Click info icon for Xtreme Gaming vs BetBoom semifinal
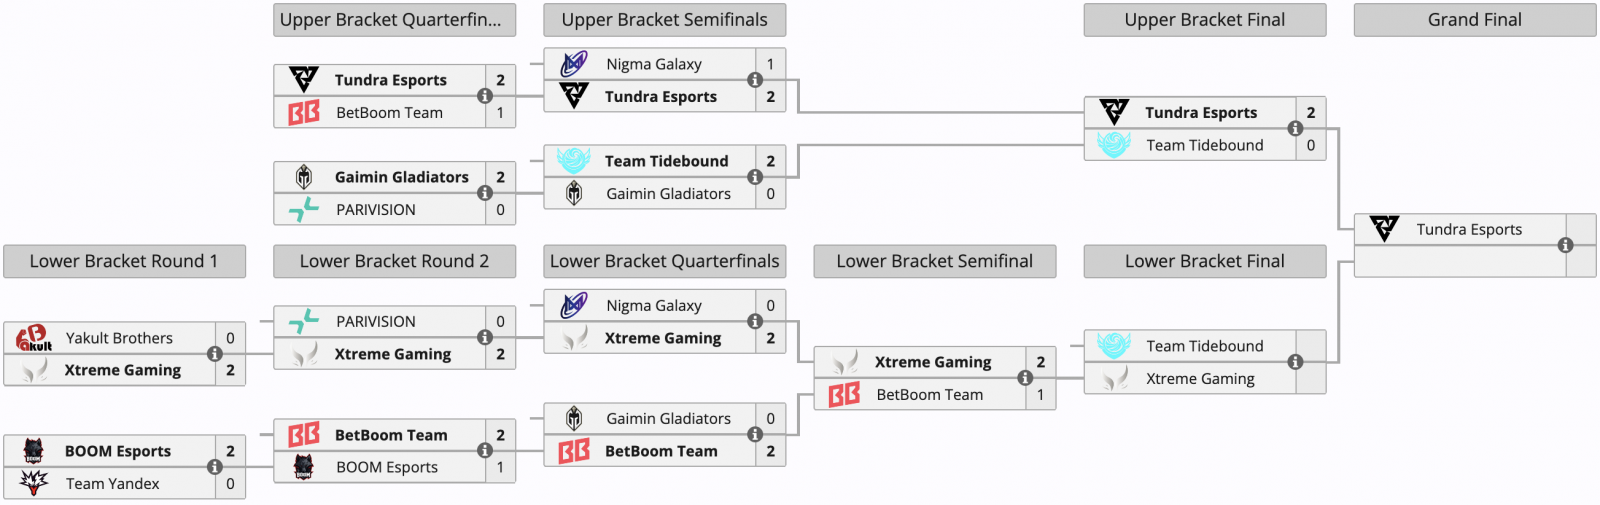This screenshot has width=1600, height=505. [1025, 378]
